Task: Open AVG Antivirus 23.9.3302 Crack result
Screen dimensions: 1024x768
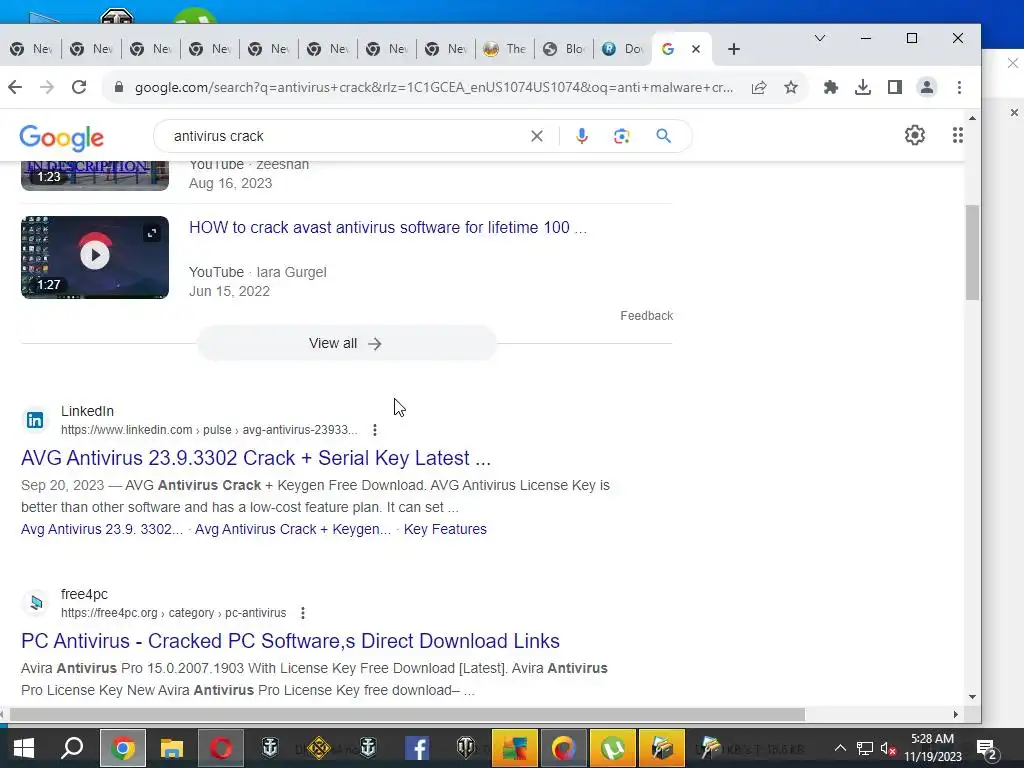Action: [x=256, y=458]
